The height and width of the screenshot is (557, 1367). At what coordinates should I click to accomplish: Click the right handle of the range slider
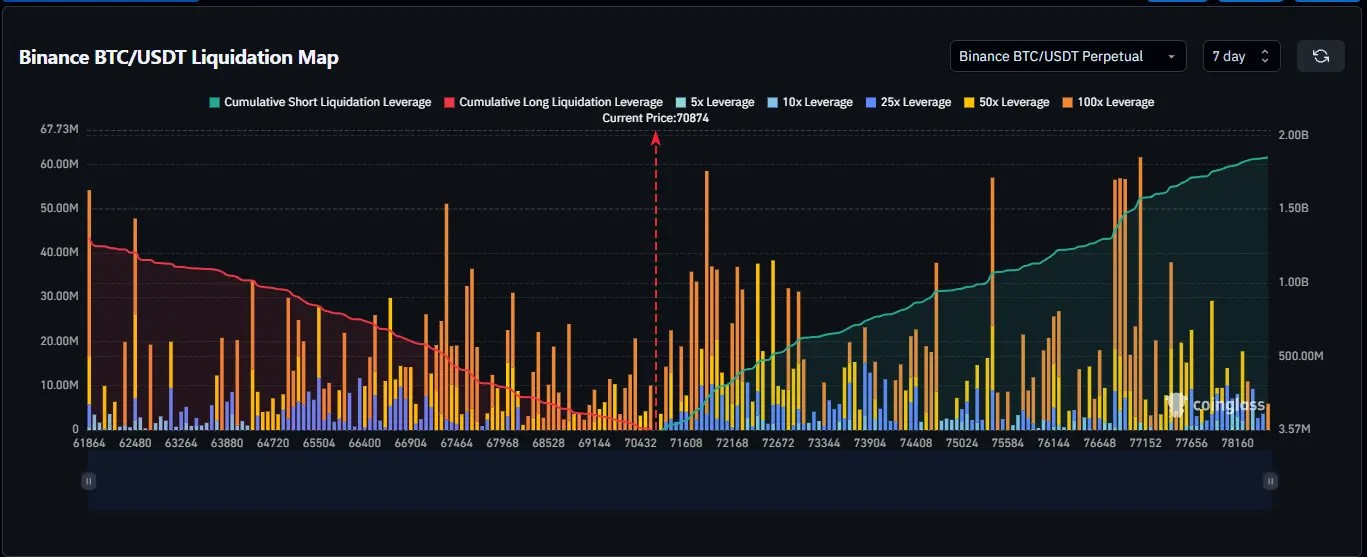1270,481
